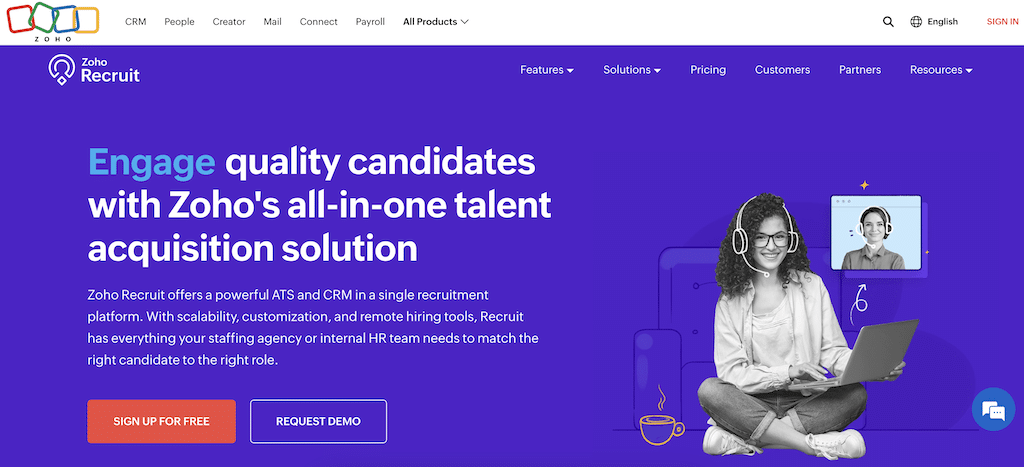The height and width of the screenshot is (467, 1024).
Task: Expand the All Products dropdown
Action: pos(435,22)
